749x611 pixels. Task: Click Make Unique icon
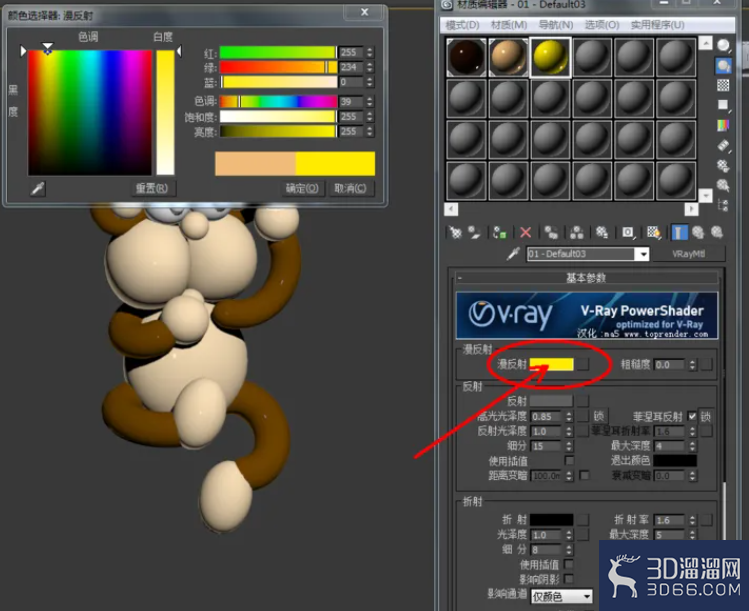577,232
